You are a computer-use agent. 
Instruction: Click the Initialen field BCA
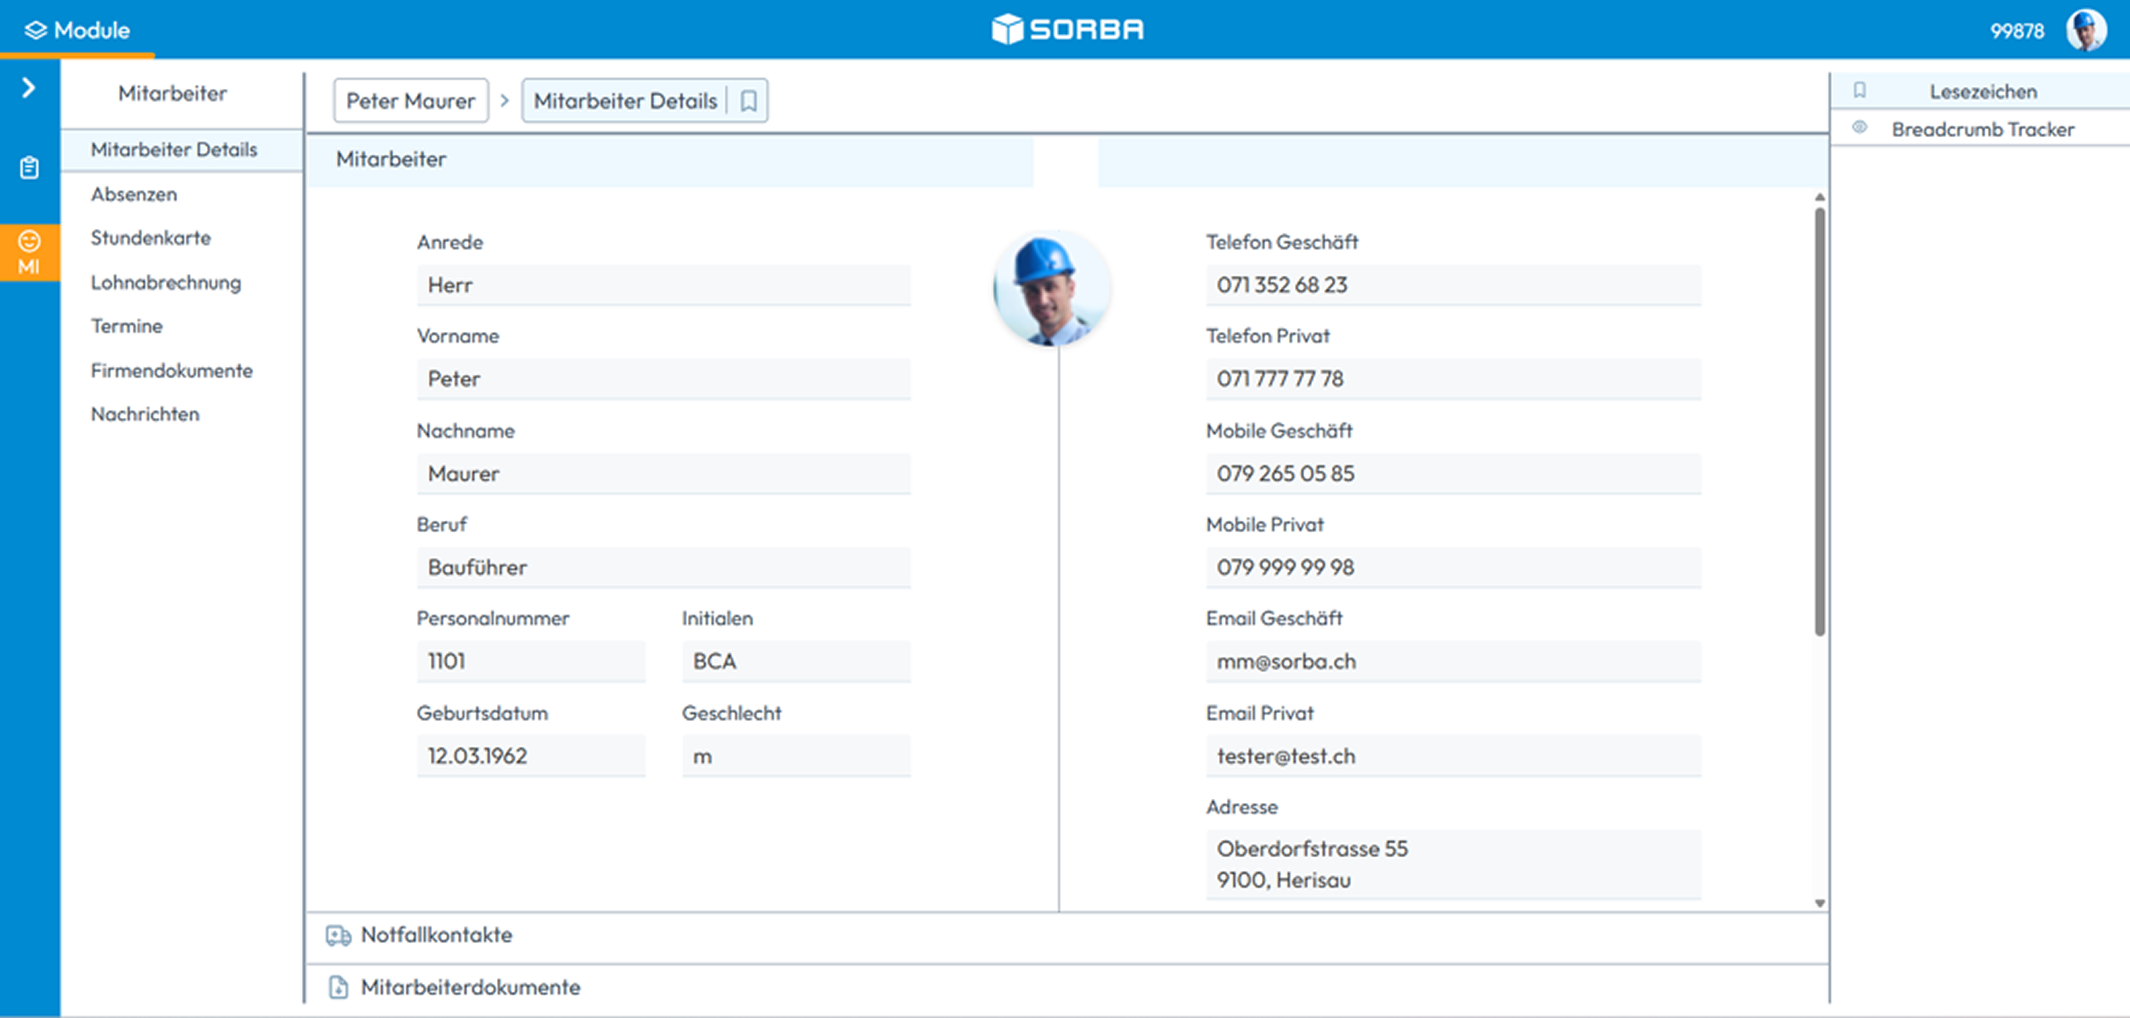pyautogui.click(x=796, y=661)
